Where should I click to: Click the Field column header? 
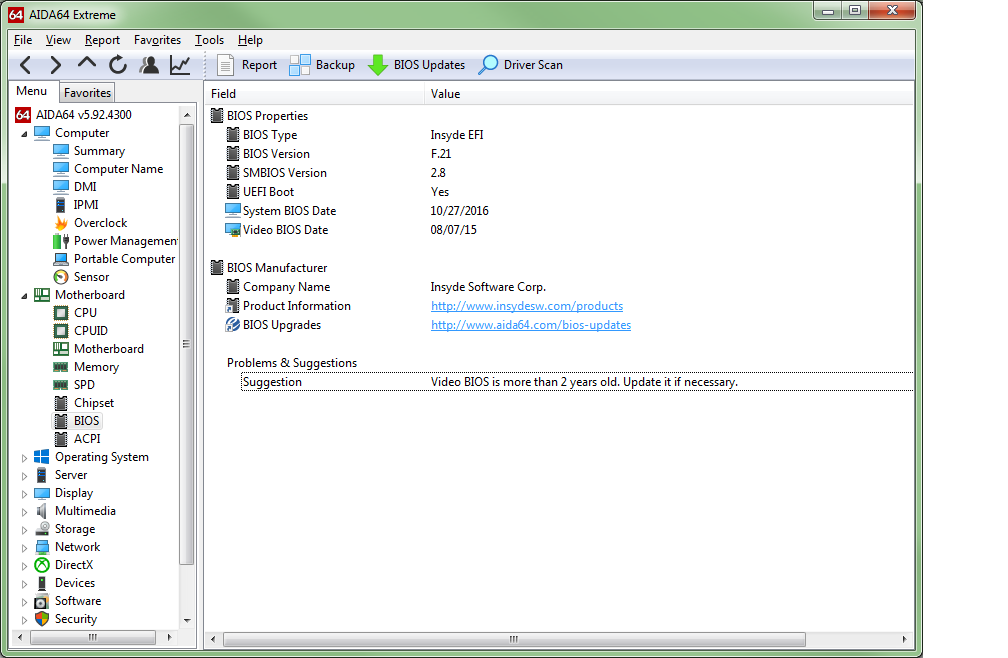314,94
